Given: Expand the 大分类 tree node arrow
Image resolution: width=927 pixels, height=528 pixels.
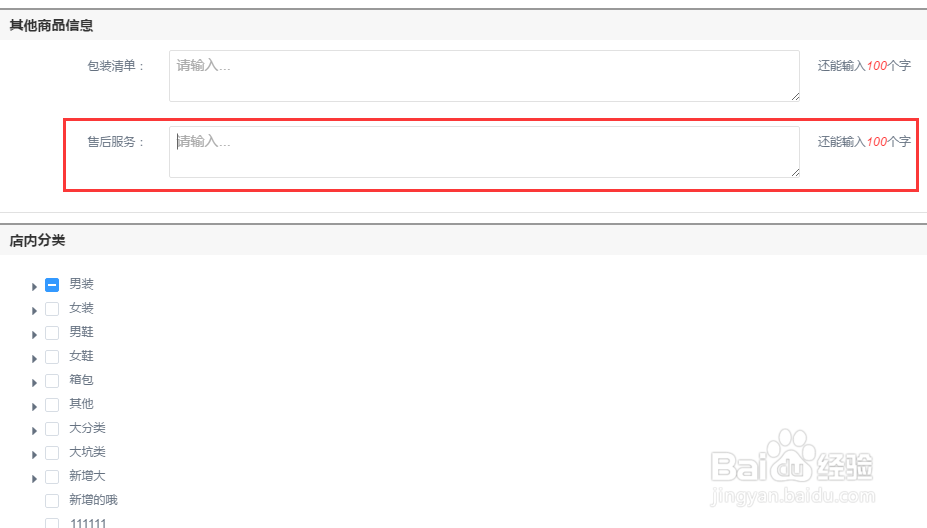Looking at the screenshot, I should tap(34, 430).
